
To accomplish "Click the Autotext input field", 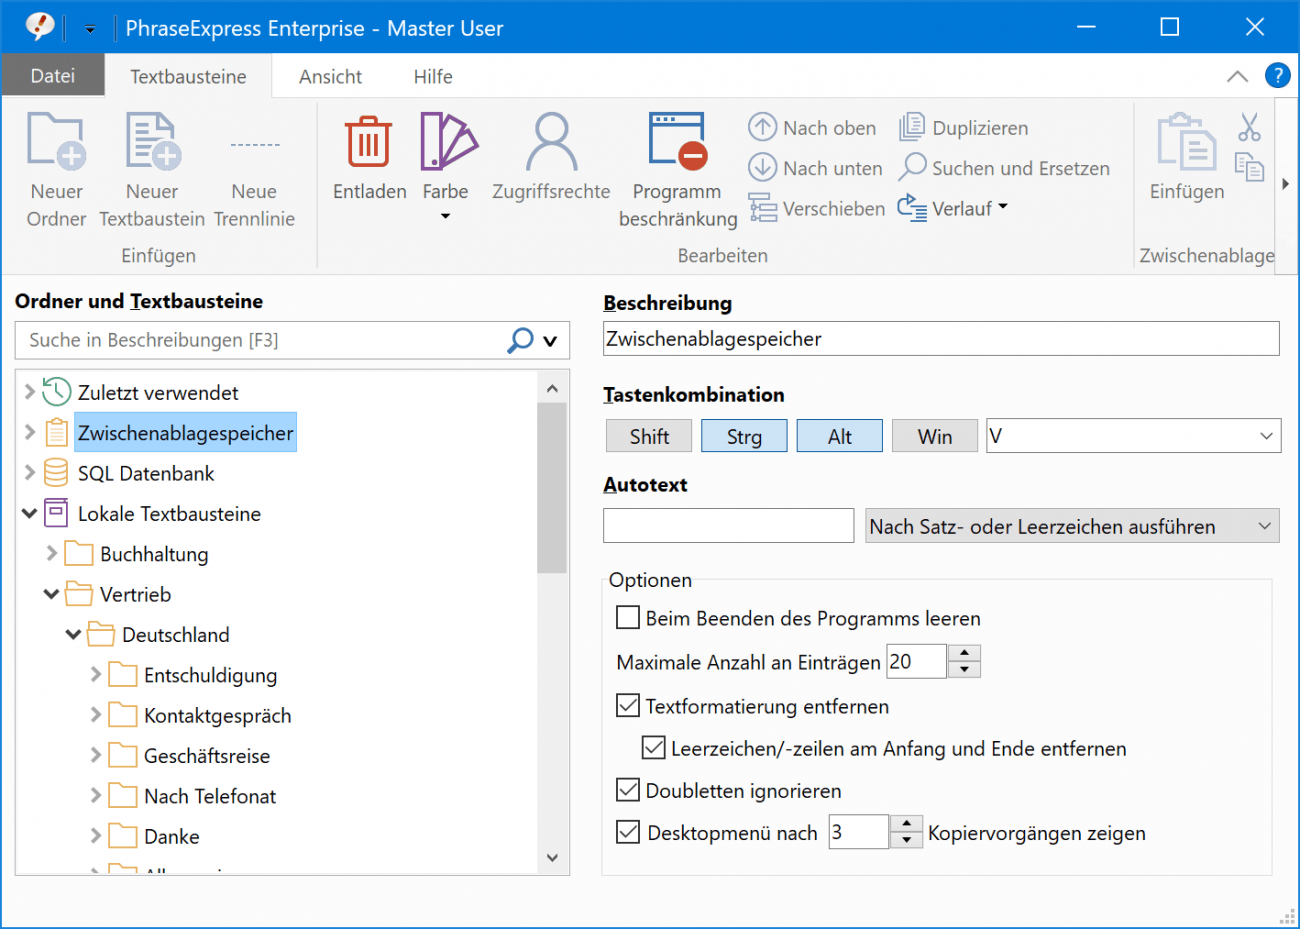I will (x=729, y=526).
